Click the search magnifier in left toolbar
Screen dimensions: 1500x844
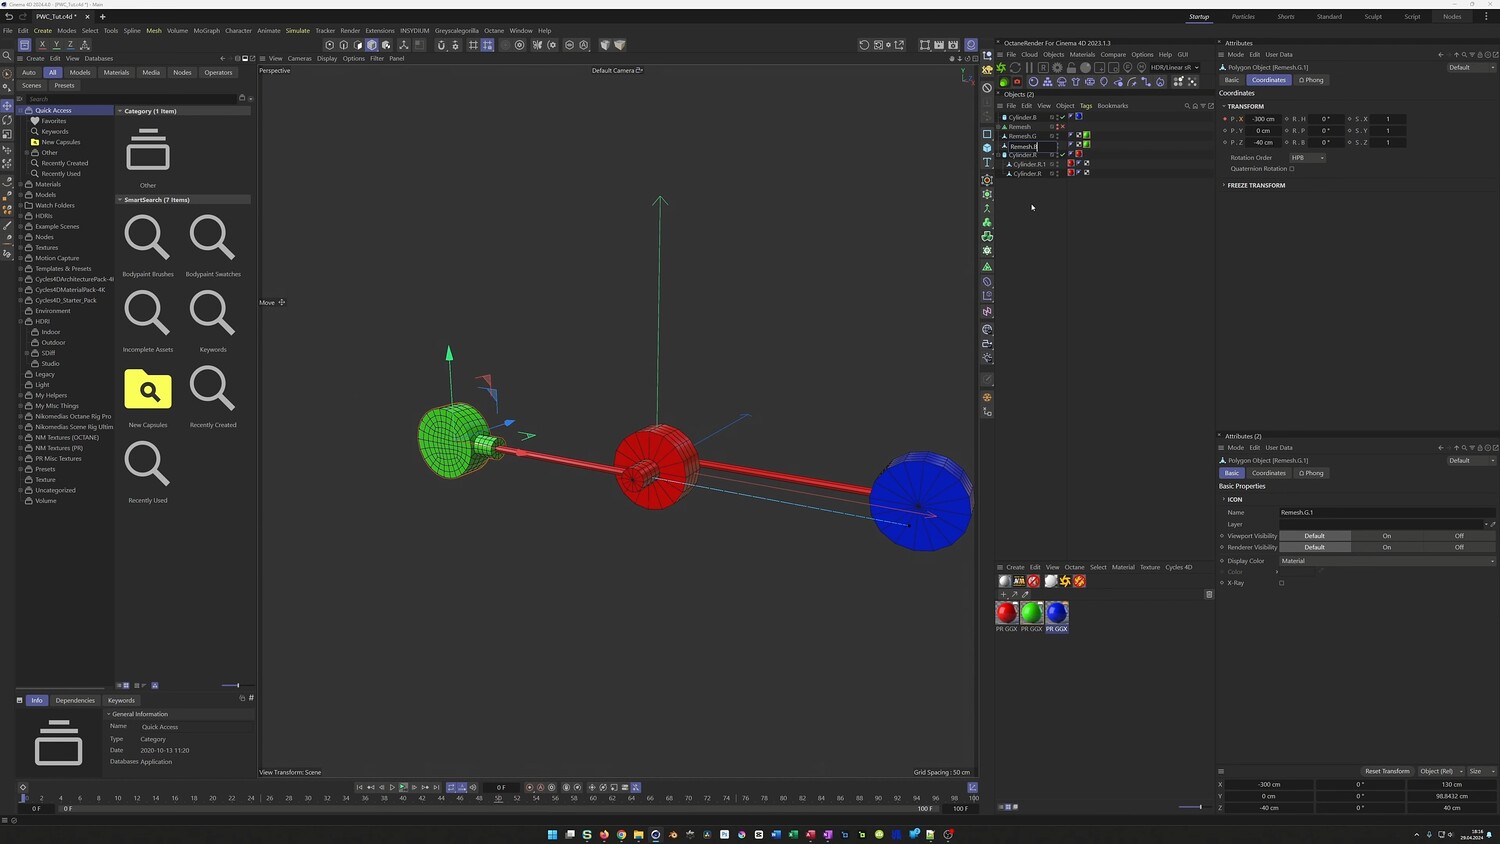[x=7, y=56]
